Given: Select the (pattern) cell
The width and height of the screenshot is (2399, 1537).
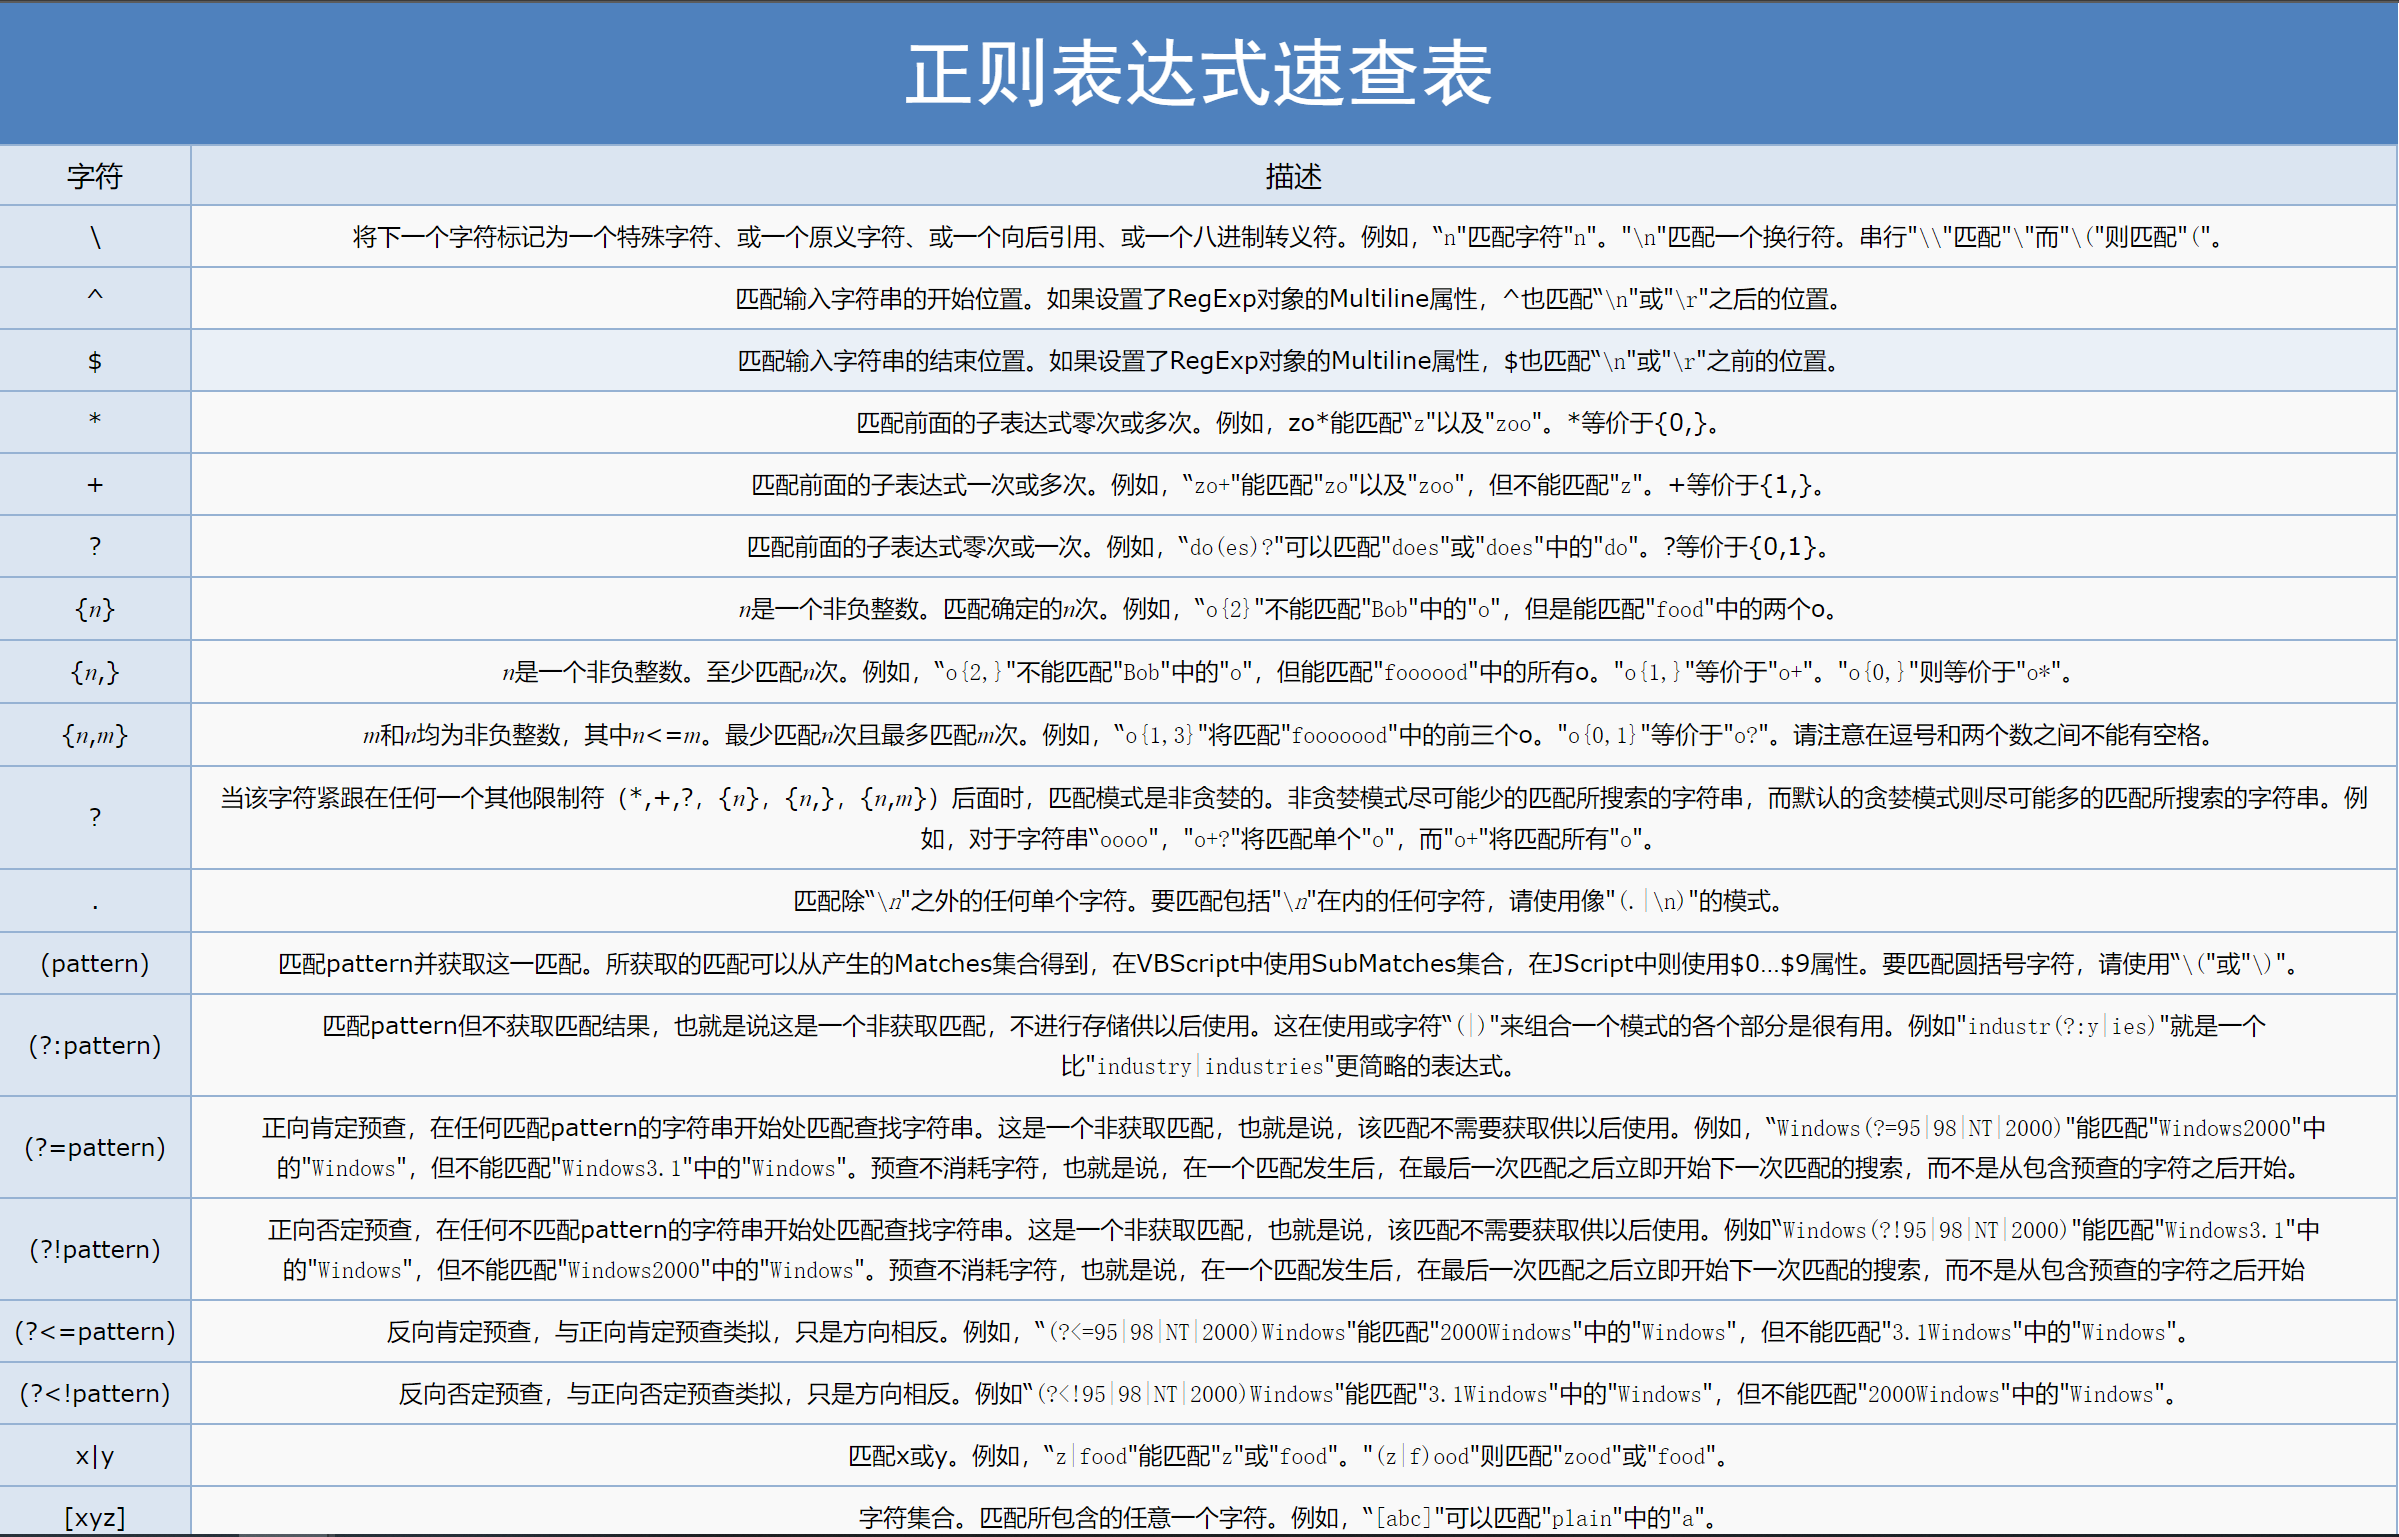Looking at the screenshot, I should coord(95,963).
